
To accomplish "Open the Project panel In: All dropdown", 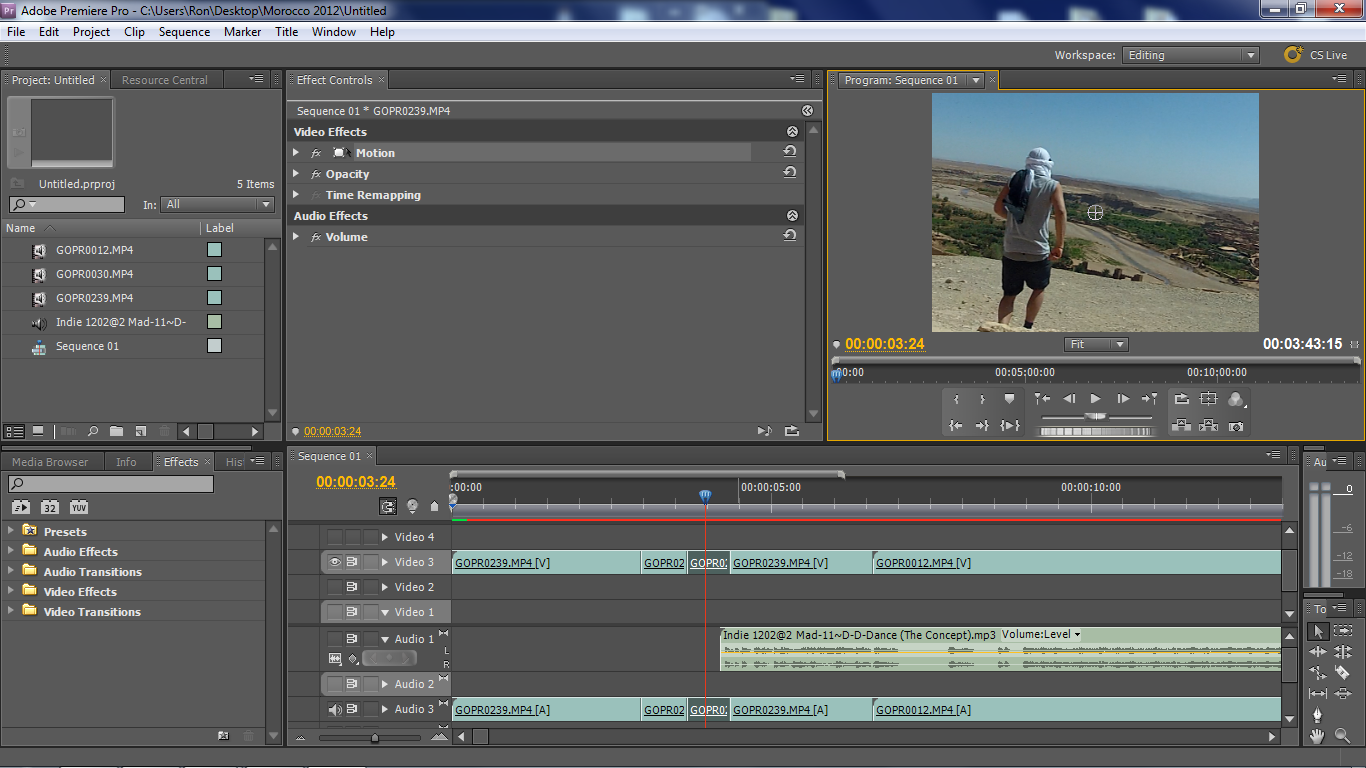I will point(217,204).
